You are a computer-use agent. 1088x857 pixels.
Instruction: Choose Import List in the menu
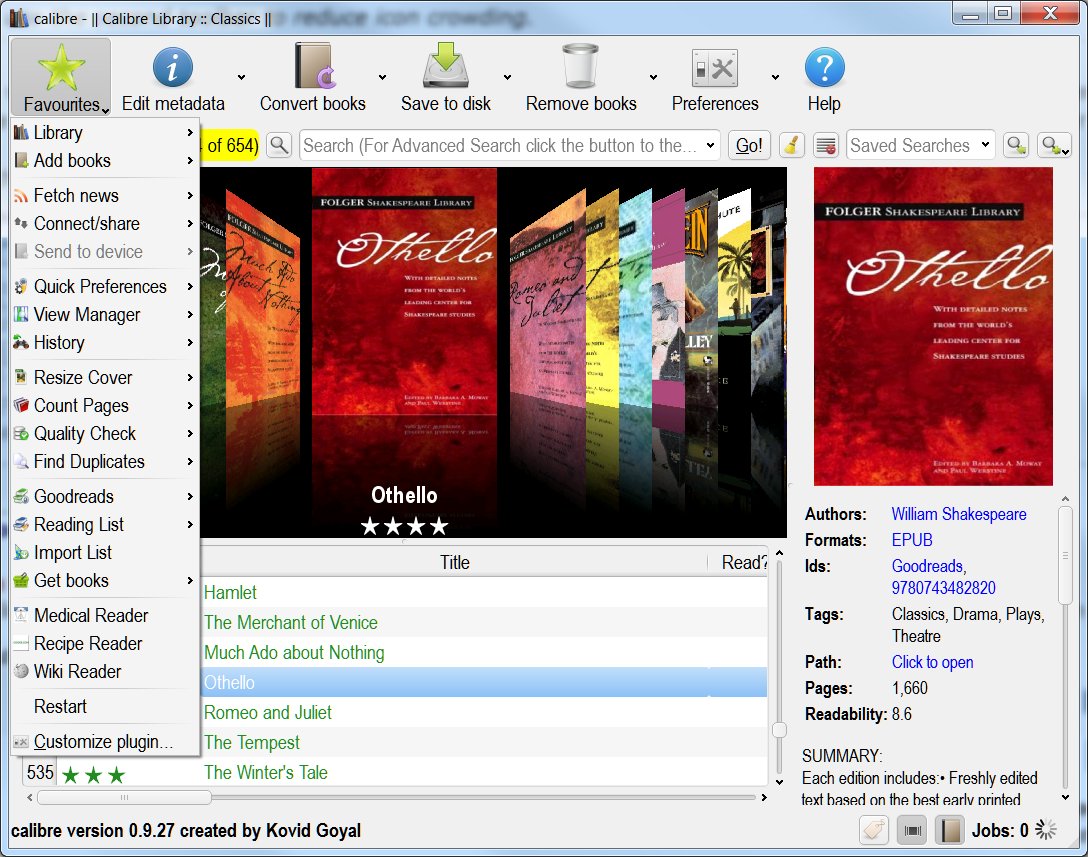pos(105,552)
